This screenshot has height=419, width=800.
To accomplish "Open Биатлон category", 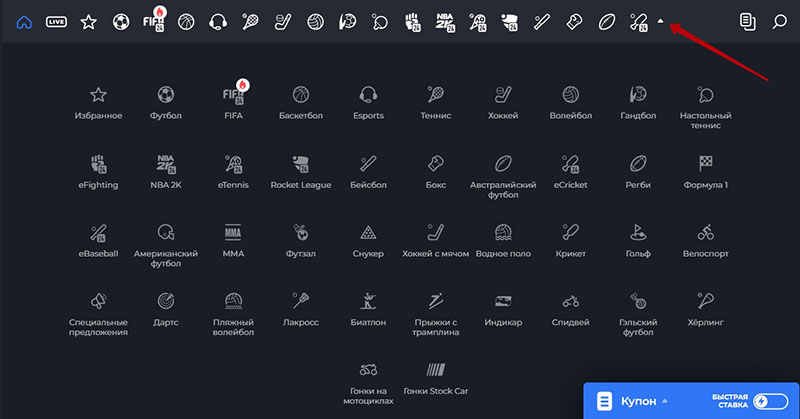I will coord(368,308).
